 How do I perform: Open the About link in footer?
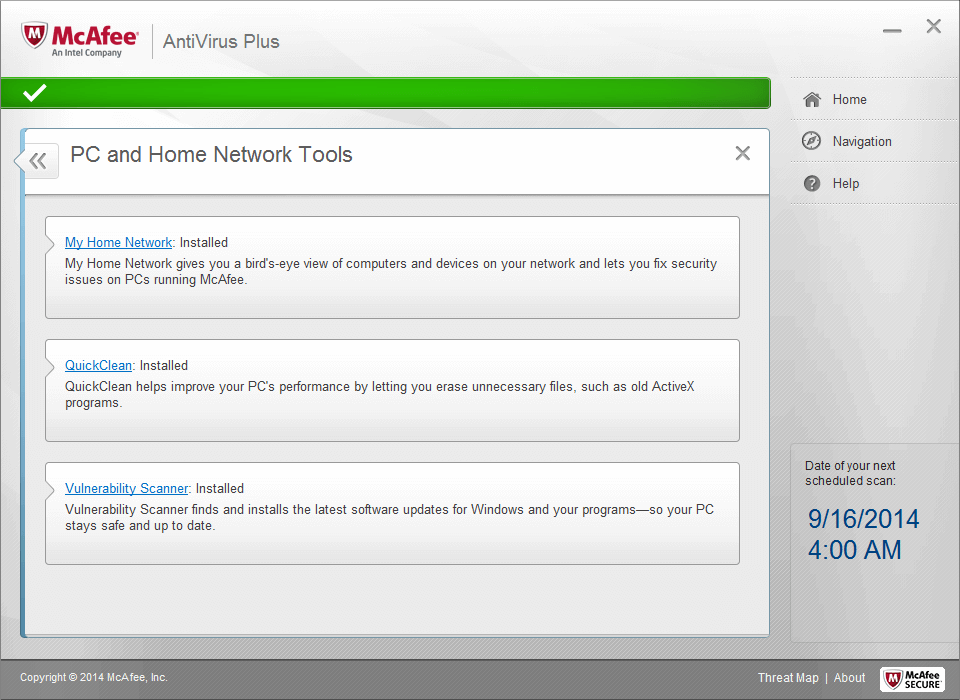tap(849, 678)
